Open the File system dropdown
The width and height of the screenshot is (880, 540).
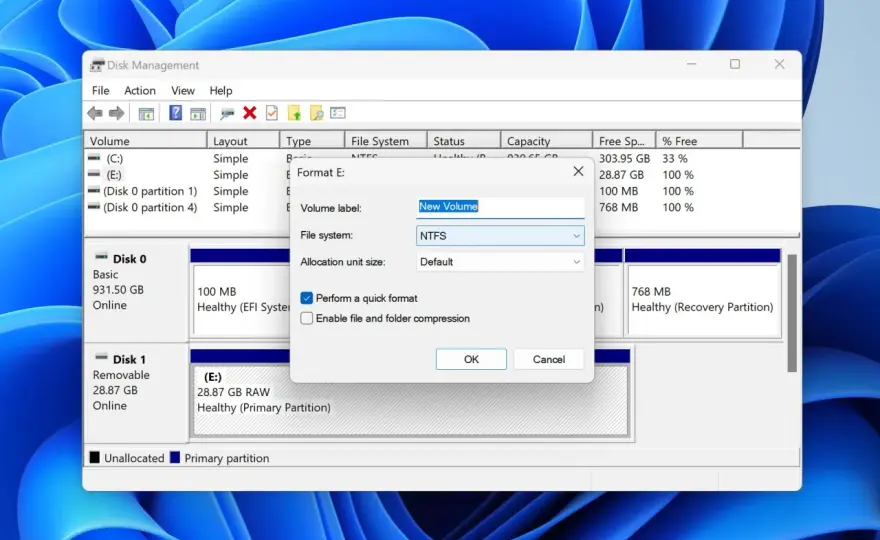(500, 236)
